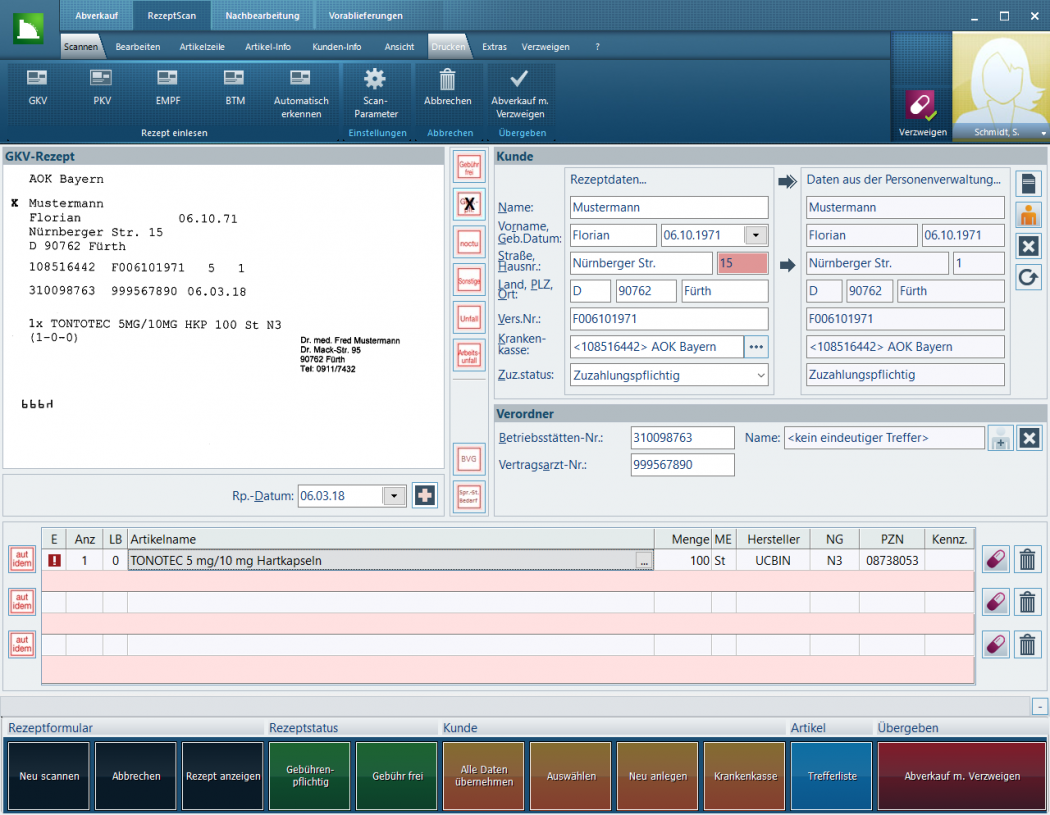
Task: Select the BTM prescription scan icon
Action: (x=234, y=78)
